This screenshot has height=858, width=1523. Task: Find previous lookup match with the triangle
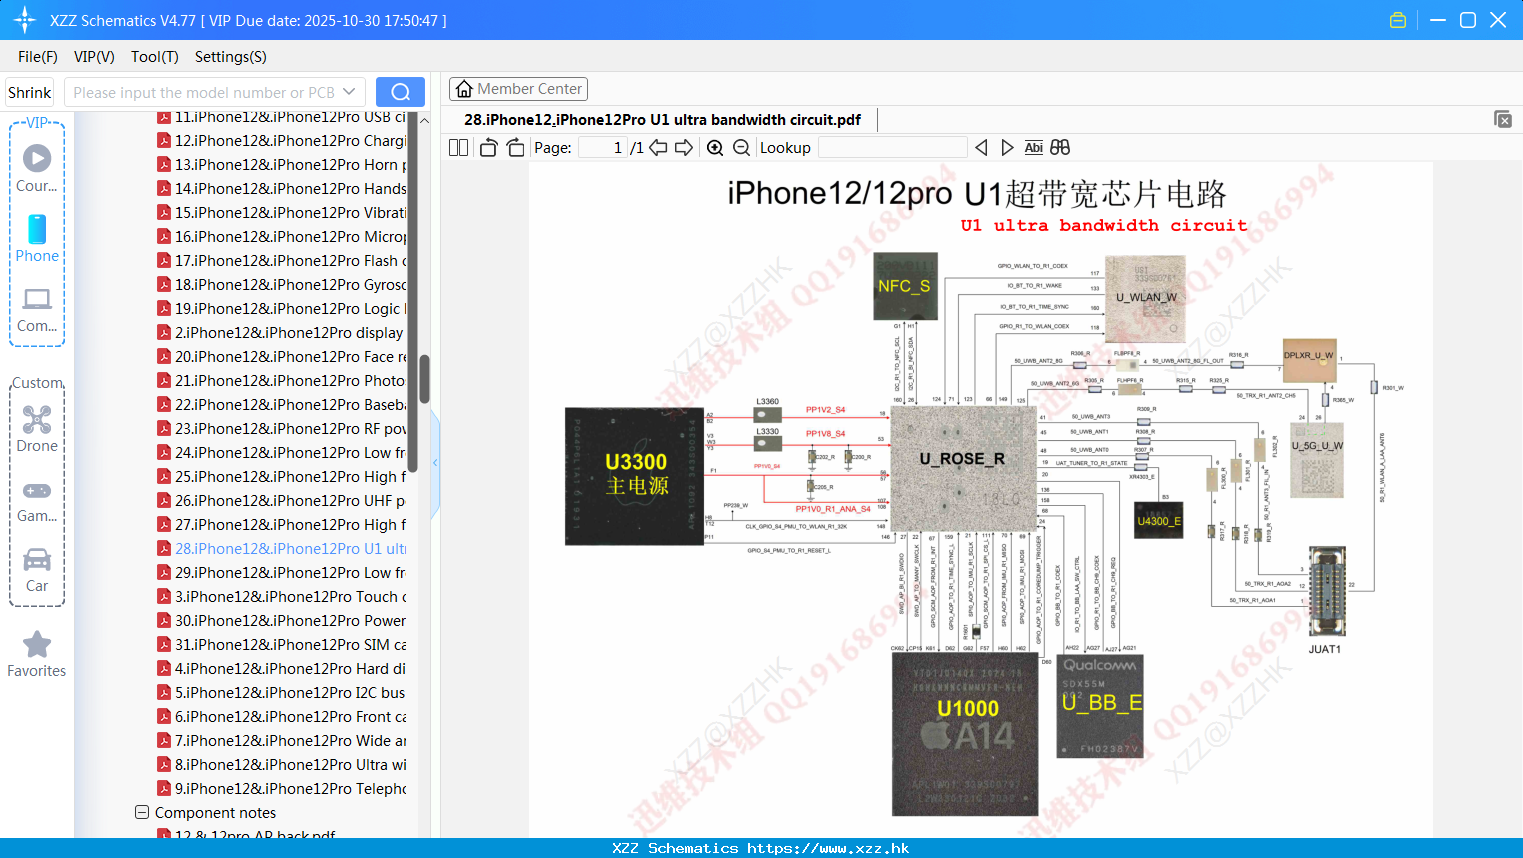(981, 148)
